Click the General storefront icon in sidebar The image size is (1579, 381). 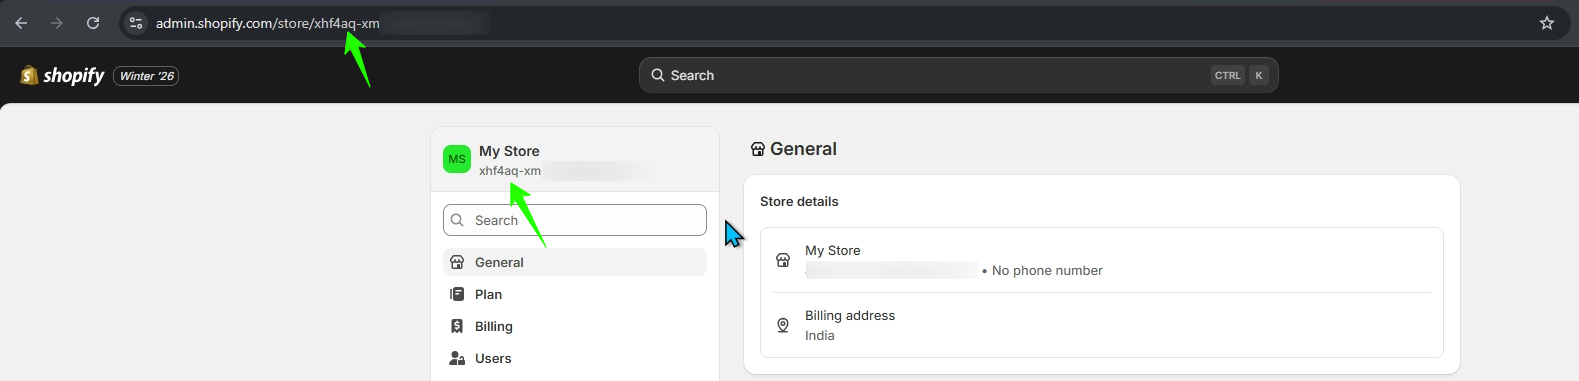457,262
